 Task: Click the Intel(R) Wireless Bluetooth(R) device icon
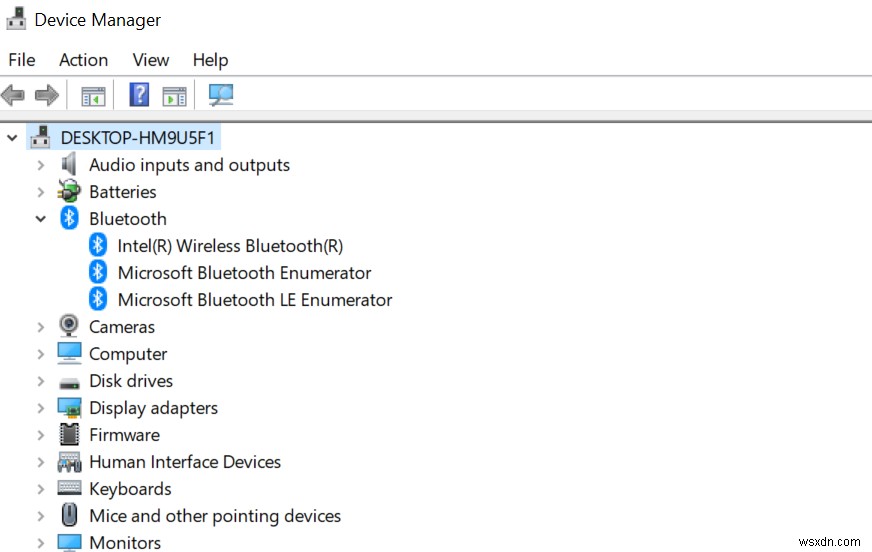[x=98, y=245]
